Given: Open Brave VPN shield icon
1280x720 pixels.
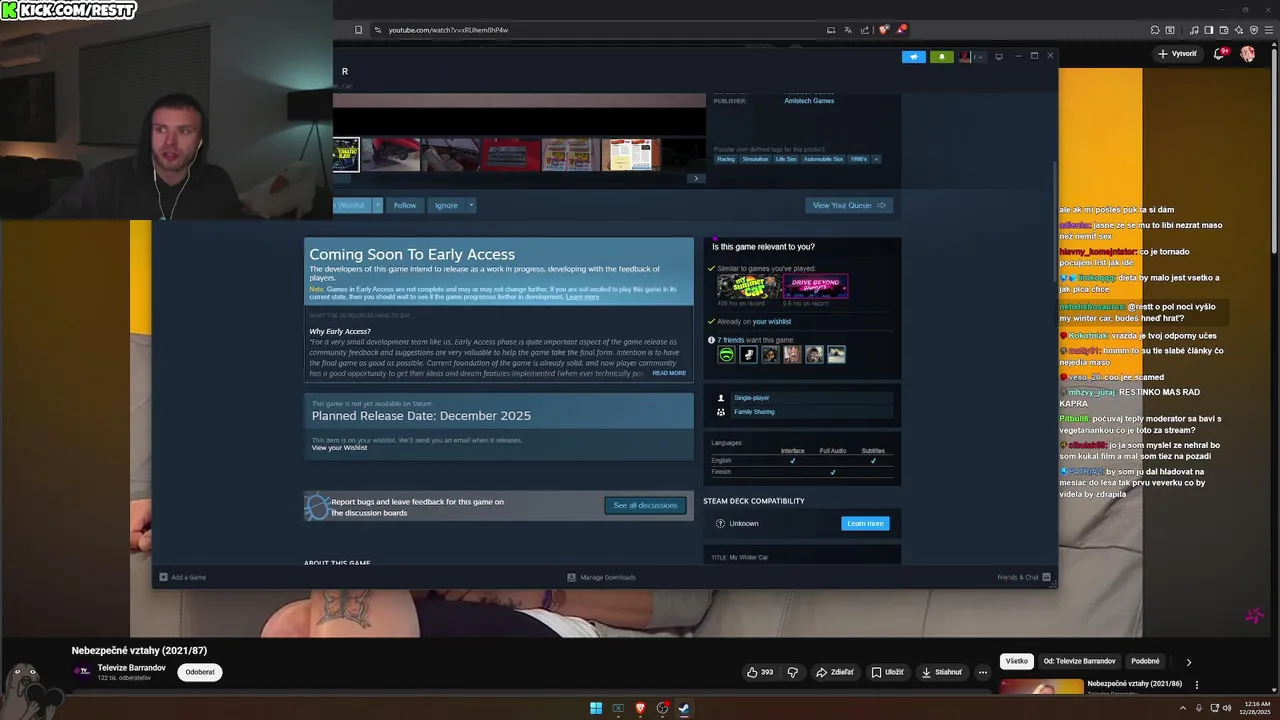Looking at the screenshot, I should click(x=1254, y=30).
